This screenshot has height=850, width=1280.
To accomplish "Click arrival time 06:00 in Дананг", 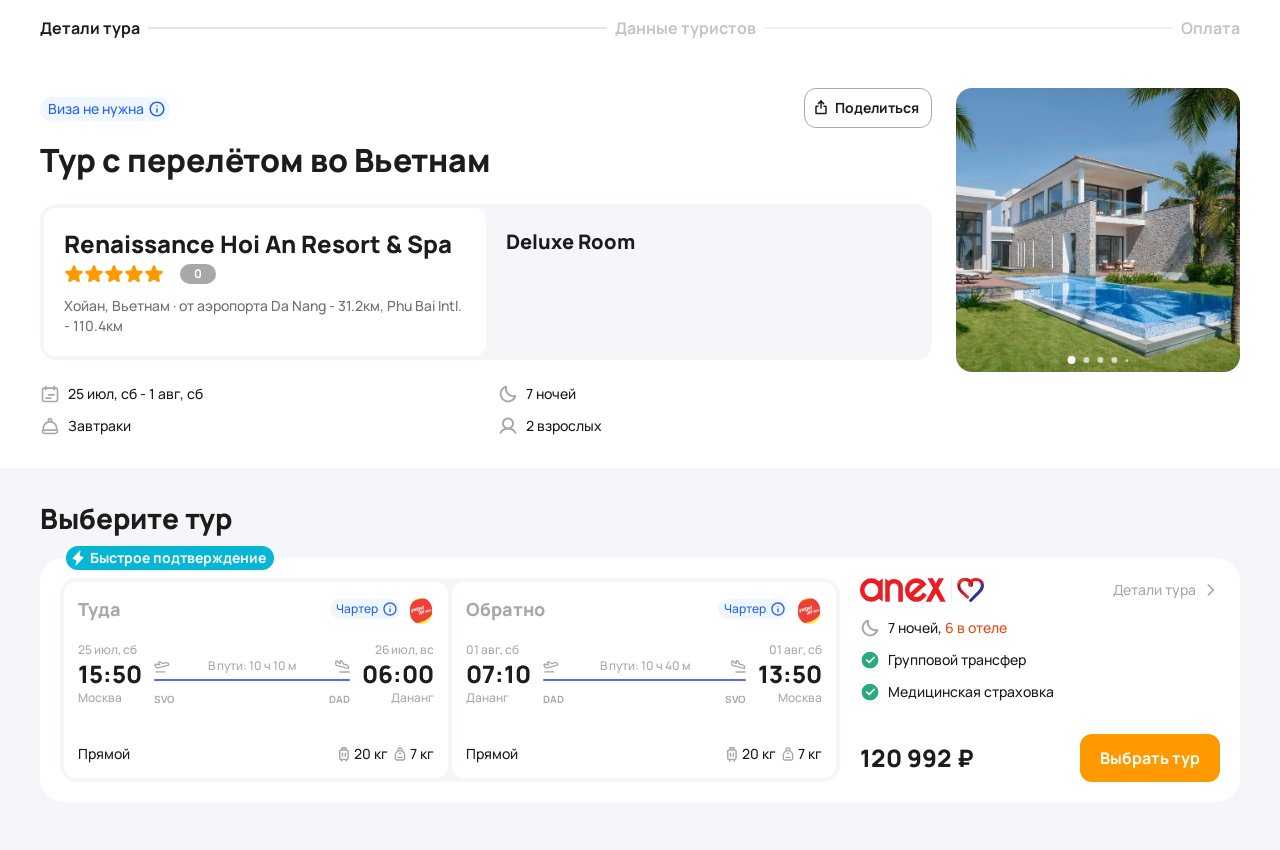I will tap(398, 674).
